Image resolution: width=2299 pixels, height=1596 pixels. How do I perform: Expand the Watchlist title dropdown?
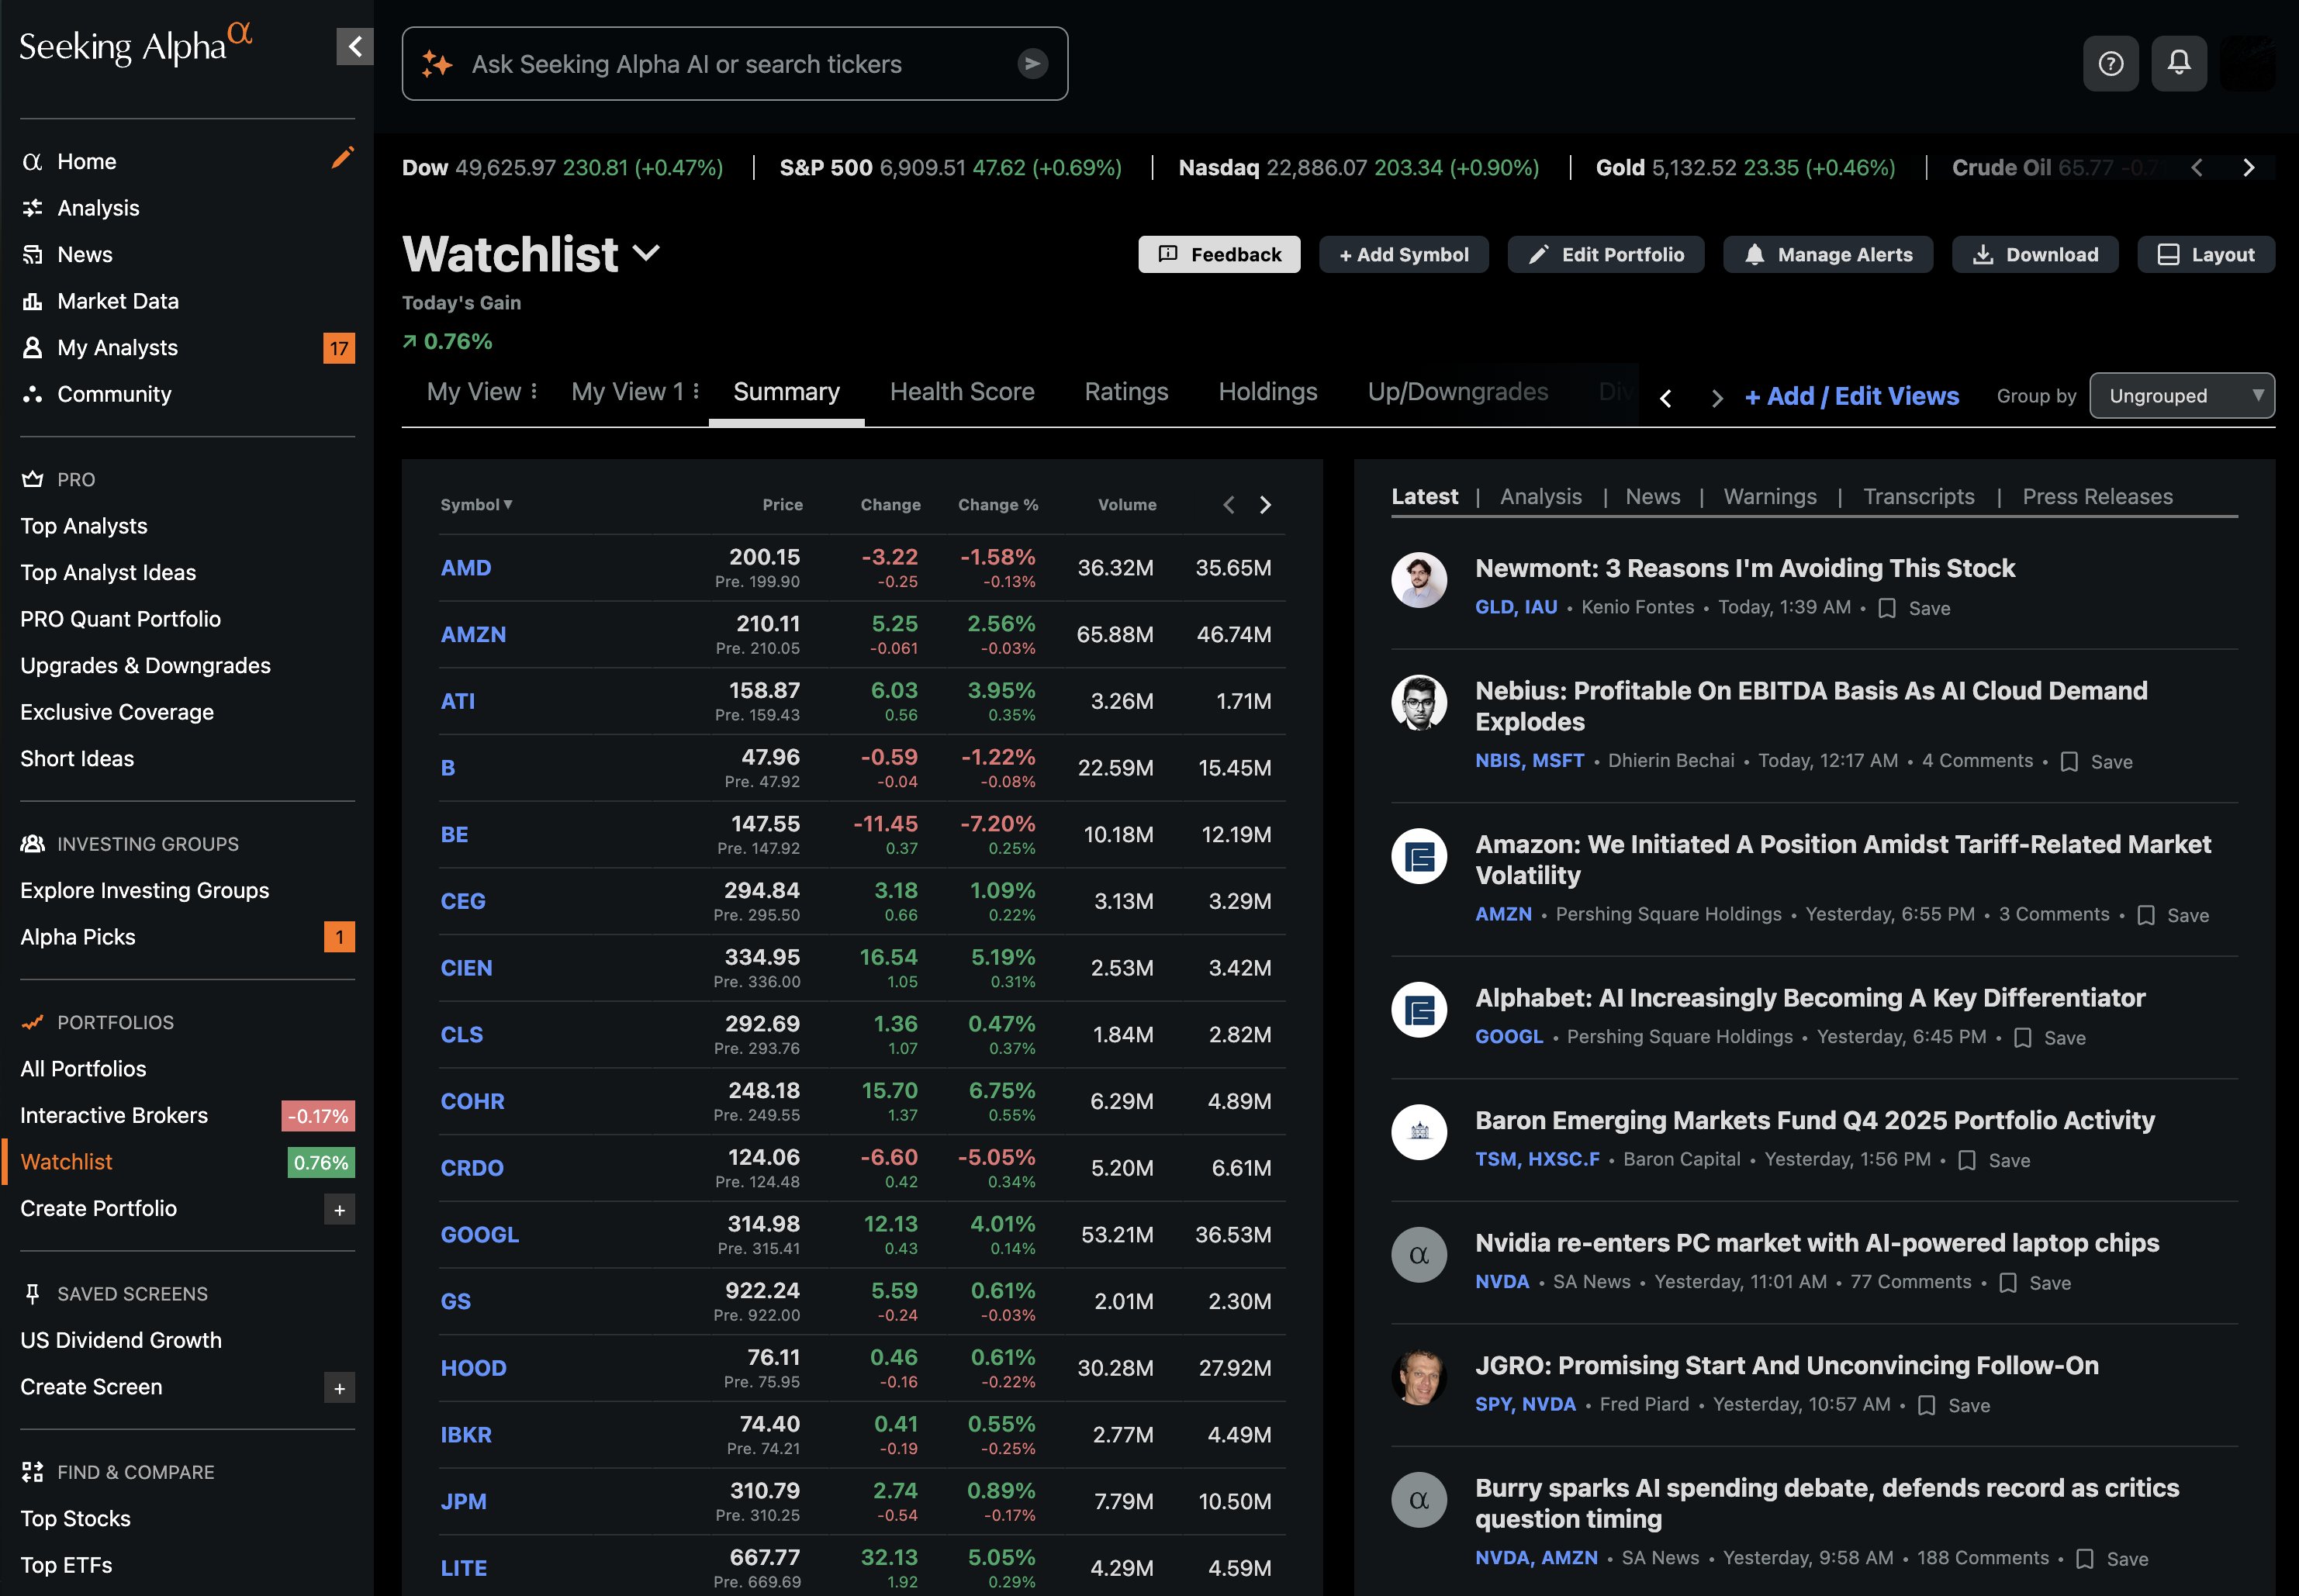[647, 254]
